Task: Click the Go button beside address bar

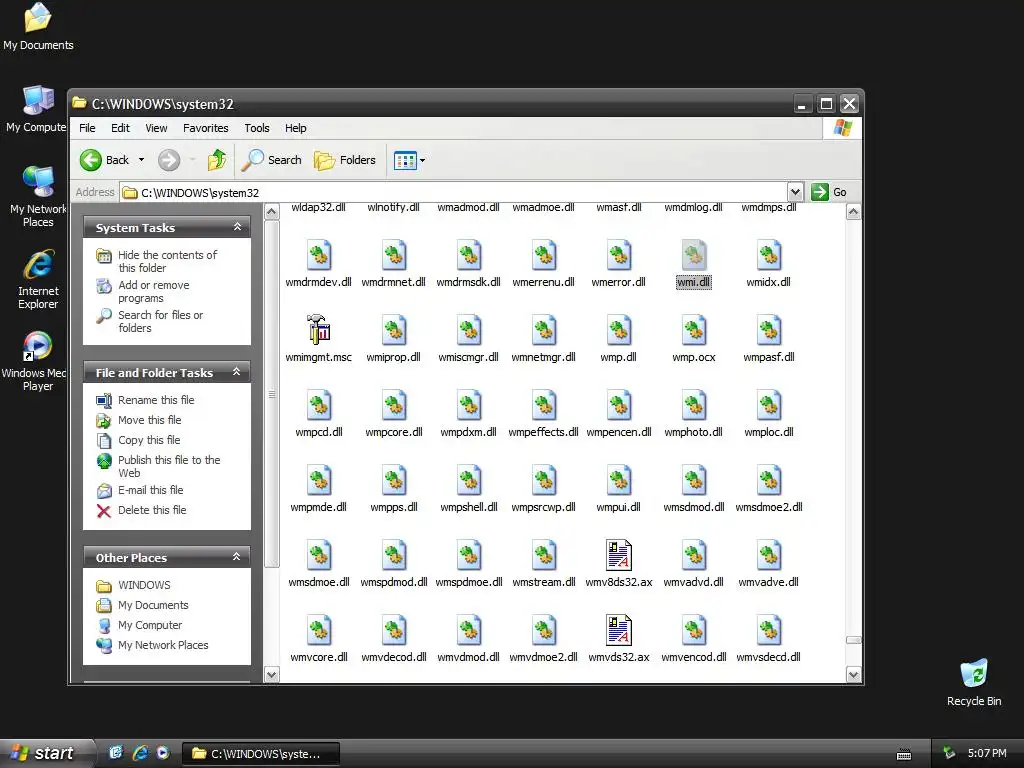Action: [x=829, y=192]
